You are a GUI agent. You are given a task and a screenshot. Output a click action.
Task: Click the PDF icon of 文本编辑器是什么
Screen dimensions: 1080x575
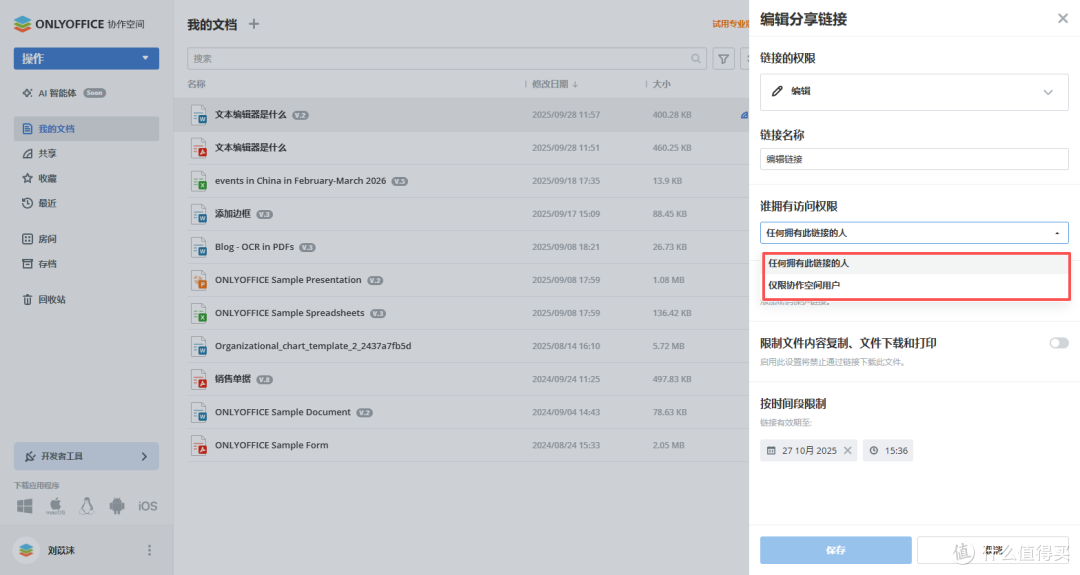[x=199, y=148]
